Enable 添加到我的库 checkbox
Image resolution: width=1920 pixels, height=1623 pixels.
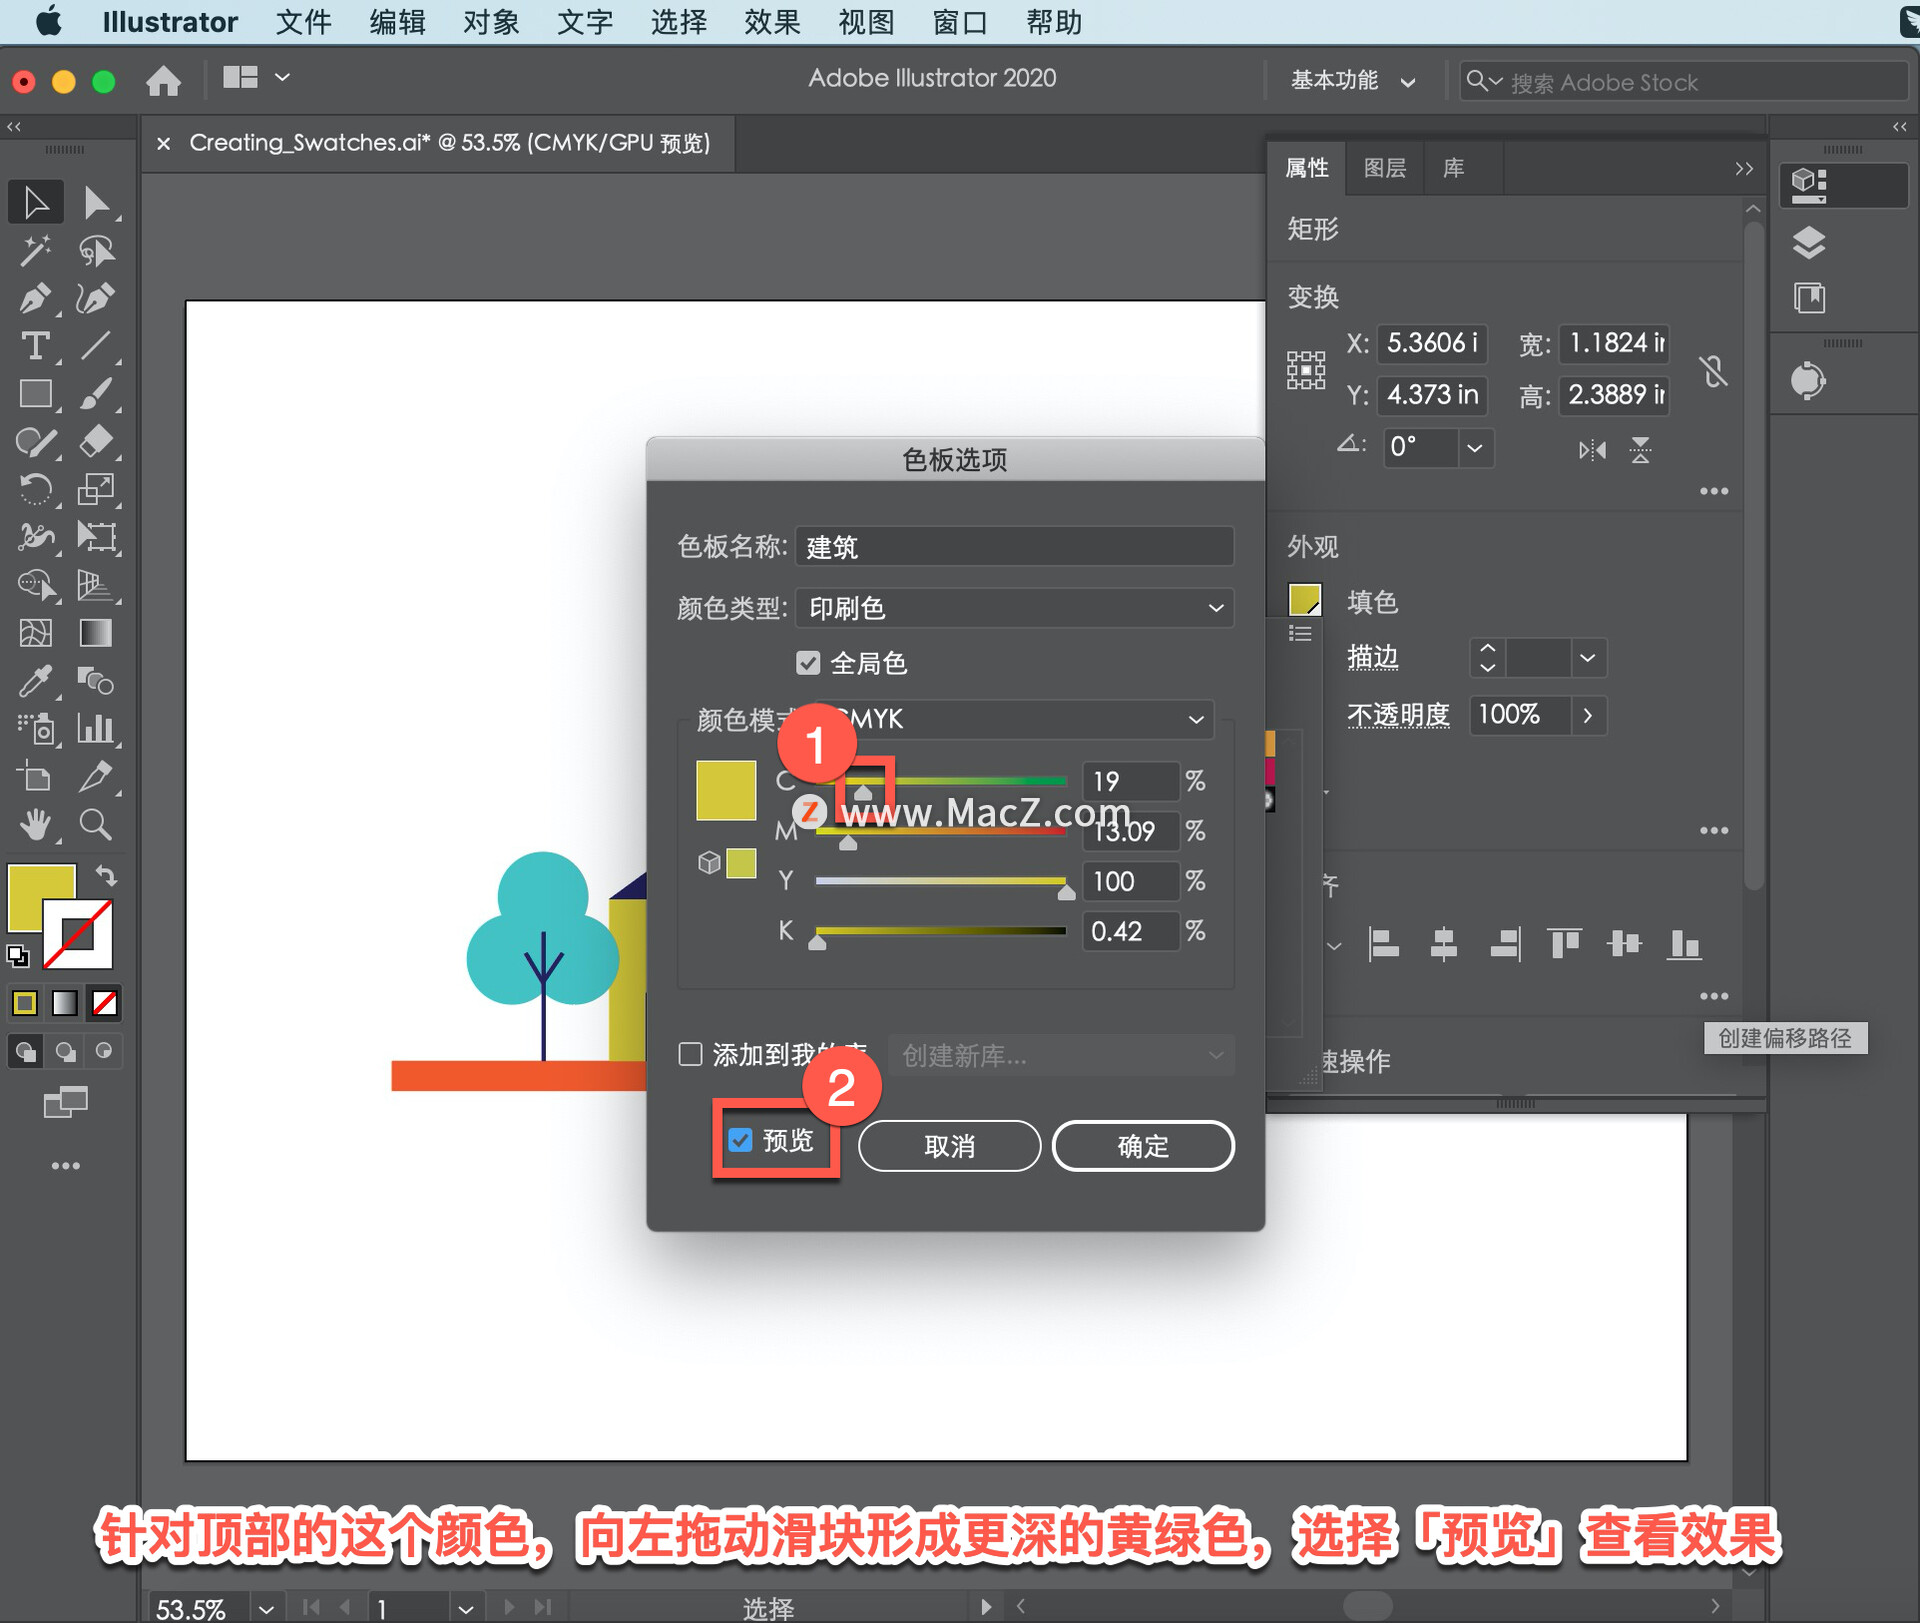[690, 1055]
